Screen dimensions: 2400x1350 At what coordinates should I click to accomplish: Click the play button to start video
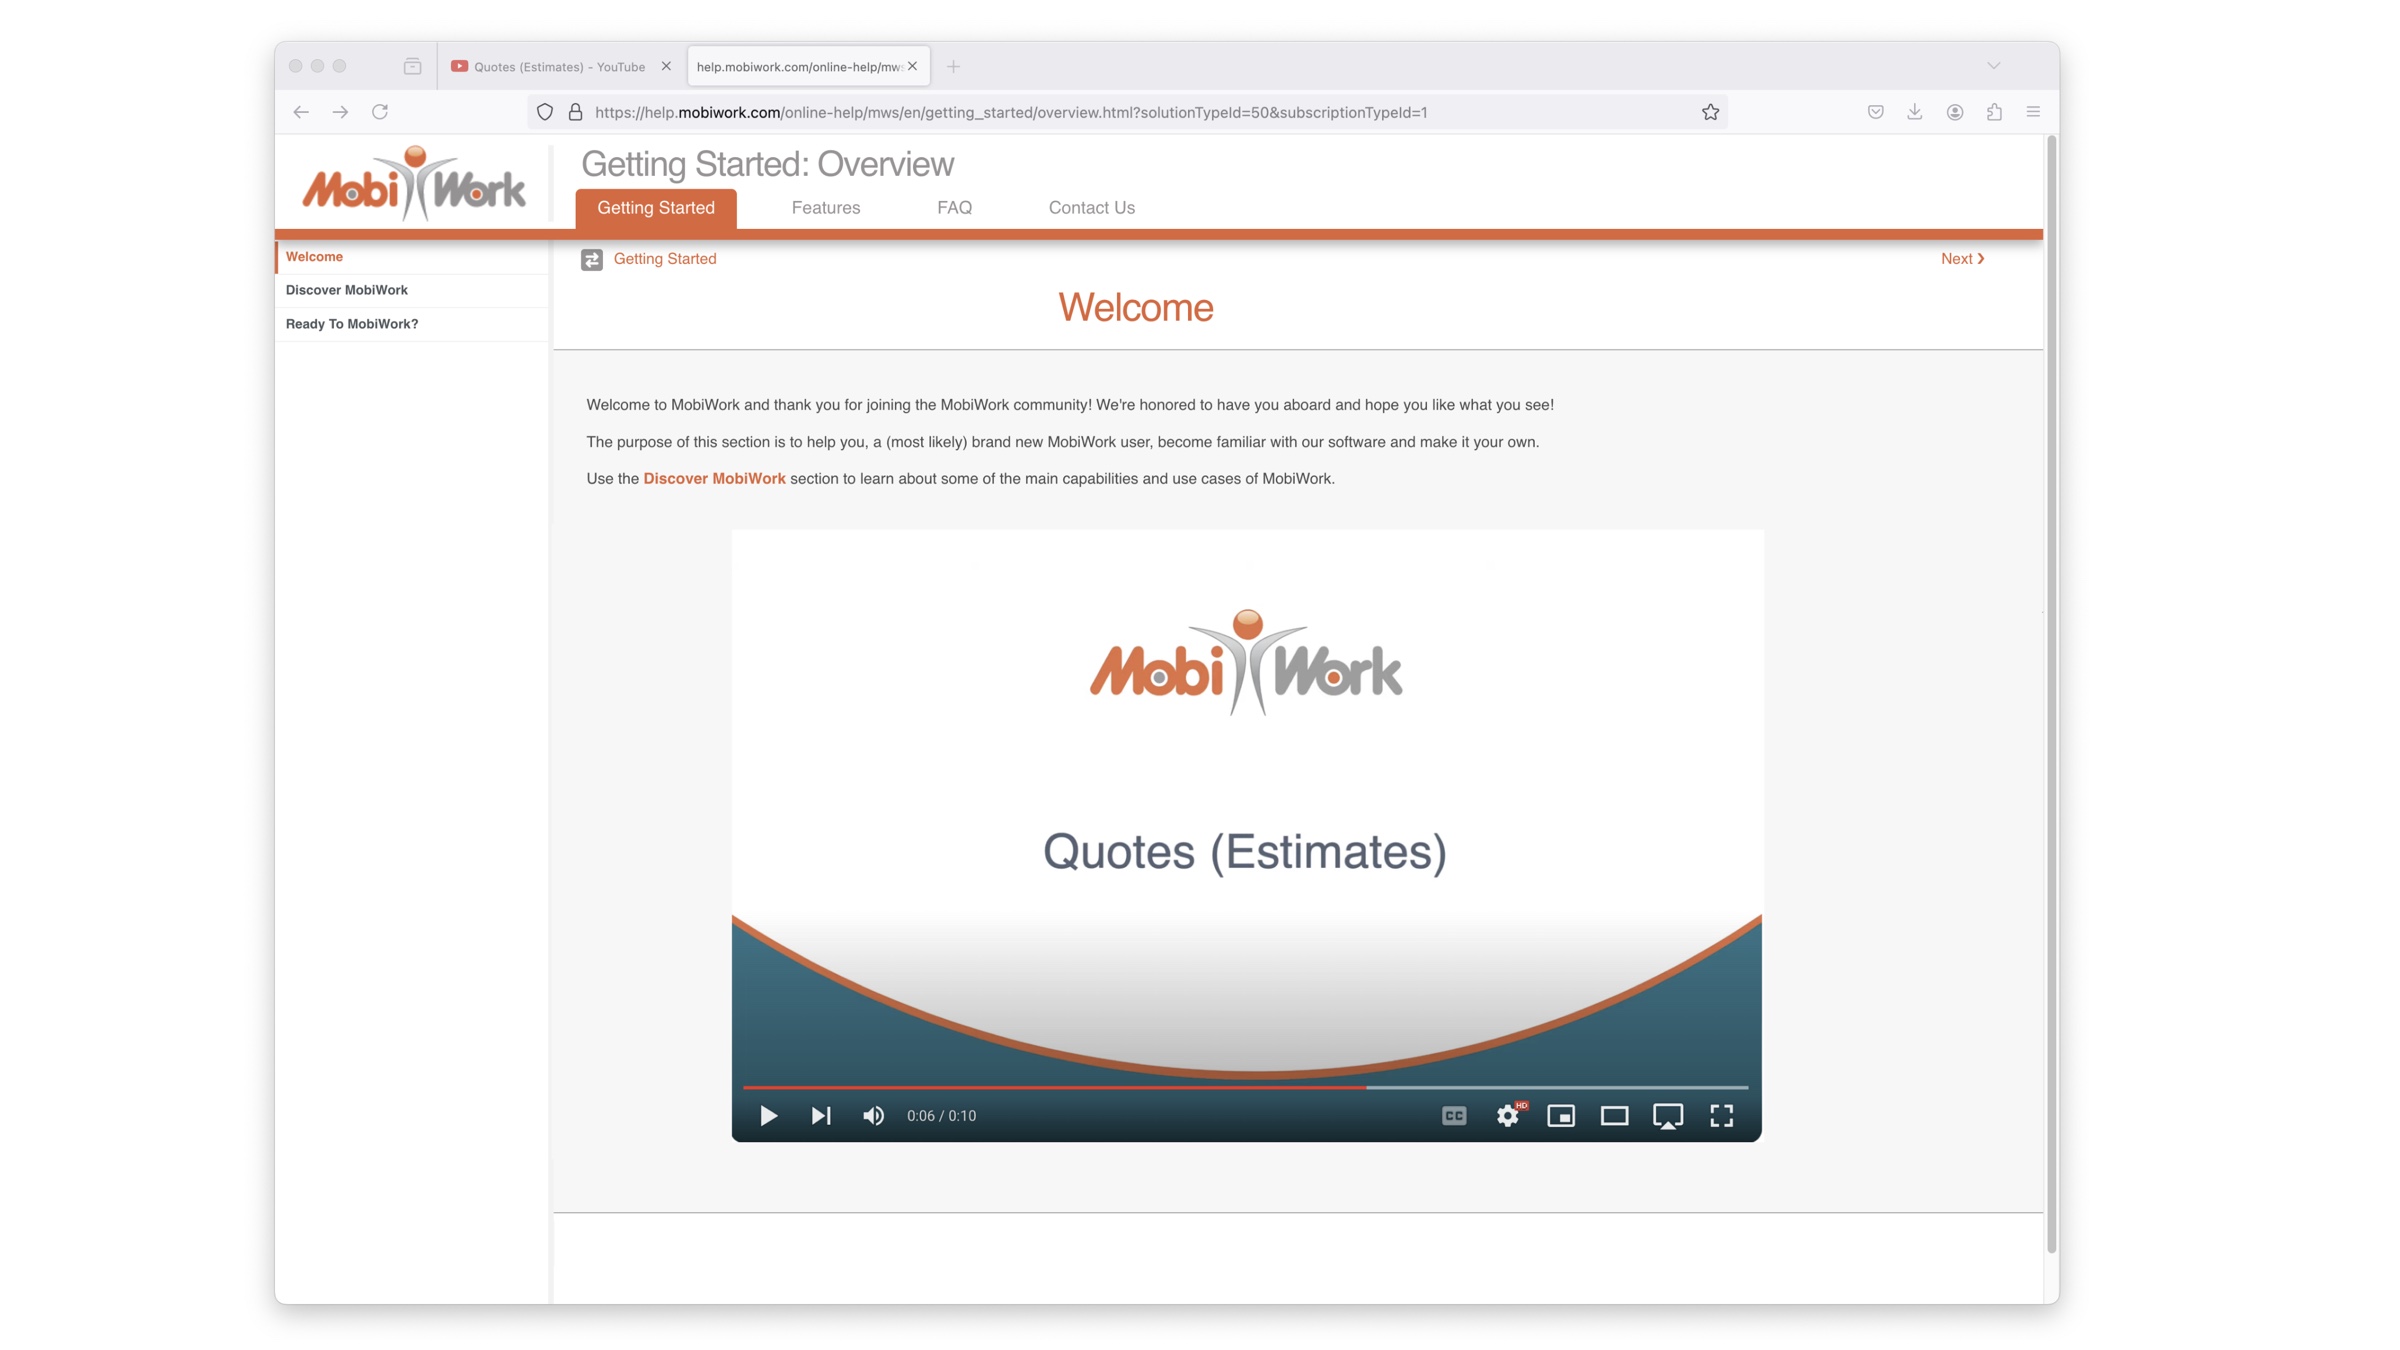tap(766, 1116)
